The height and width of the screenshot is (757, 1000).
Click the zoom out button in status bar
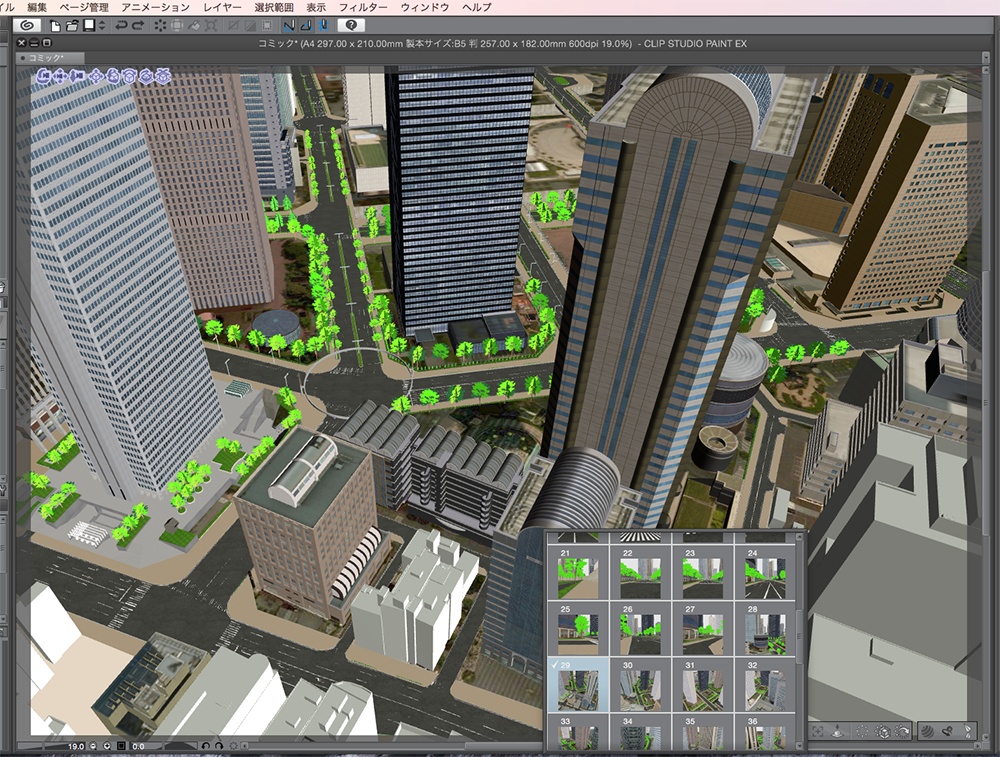93,746
